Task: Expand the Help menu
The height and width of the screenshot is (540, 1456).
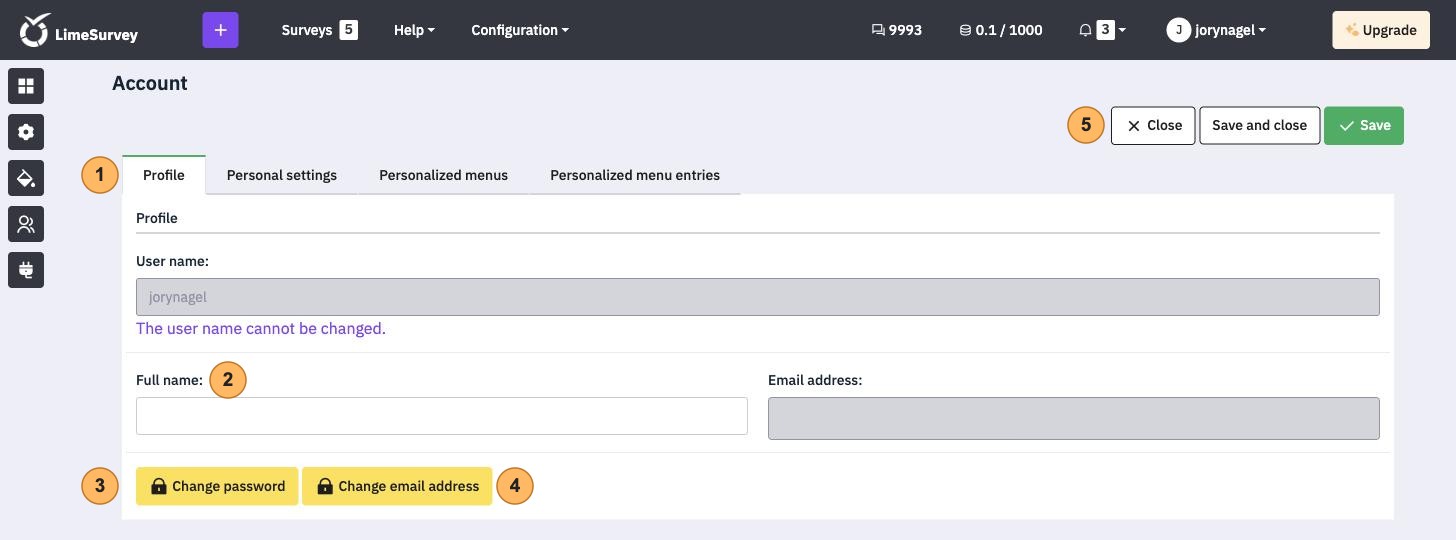Action: tap(414, 30)
